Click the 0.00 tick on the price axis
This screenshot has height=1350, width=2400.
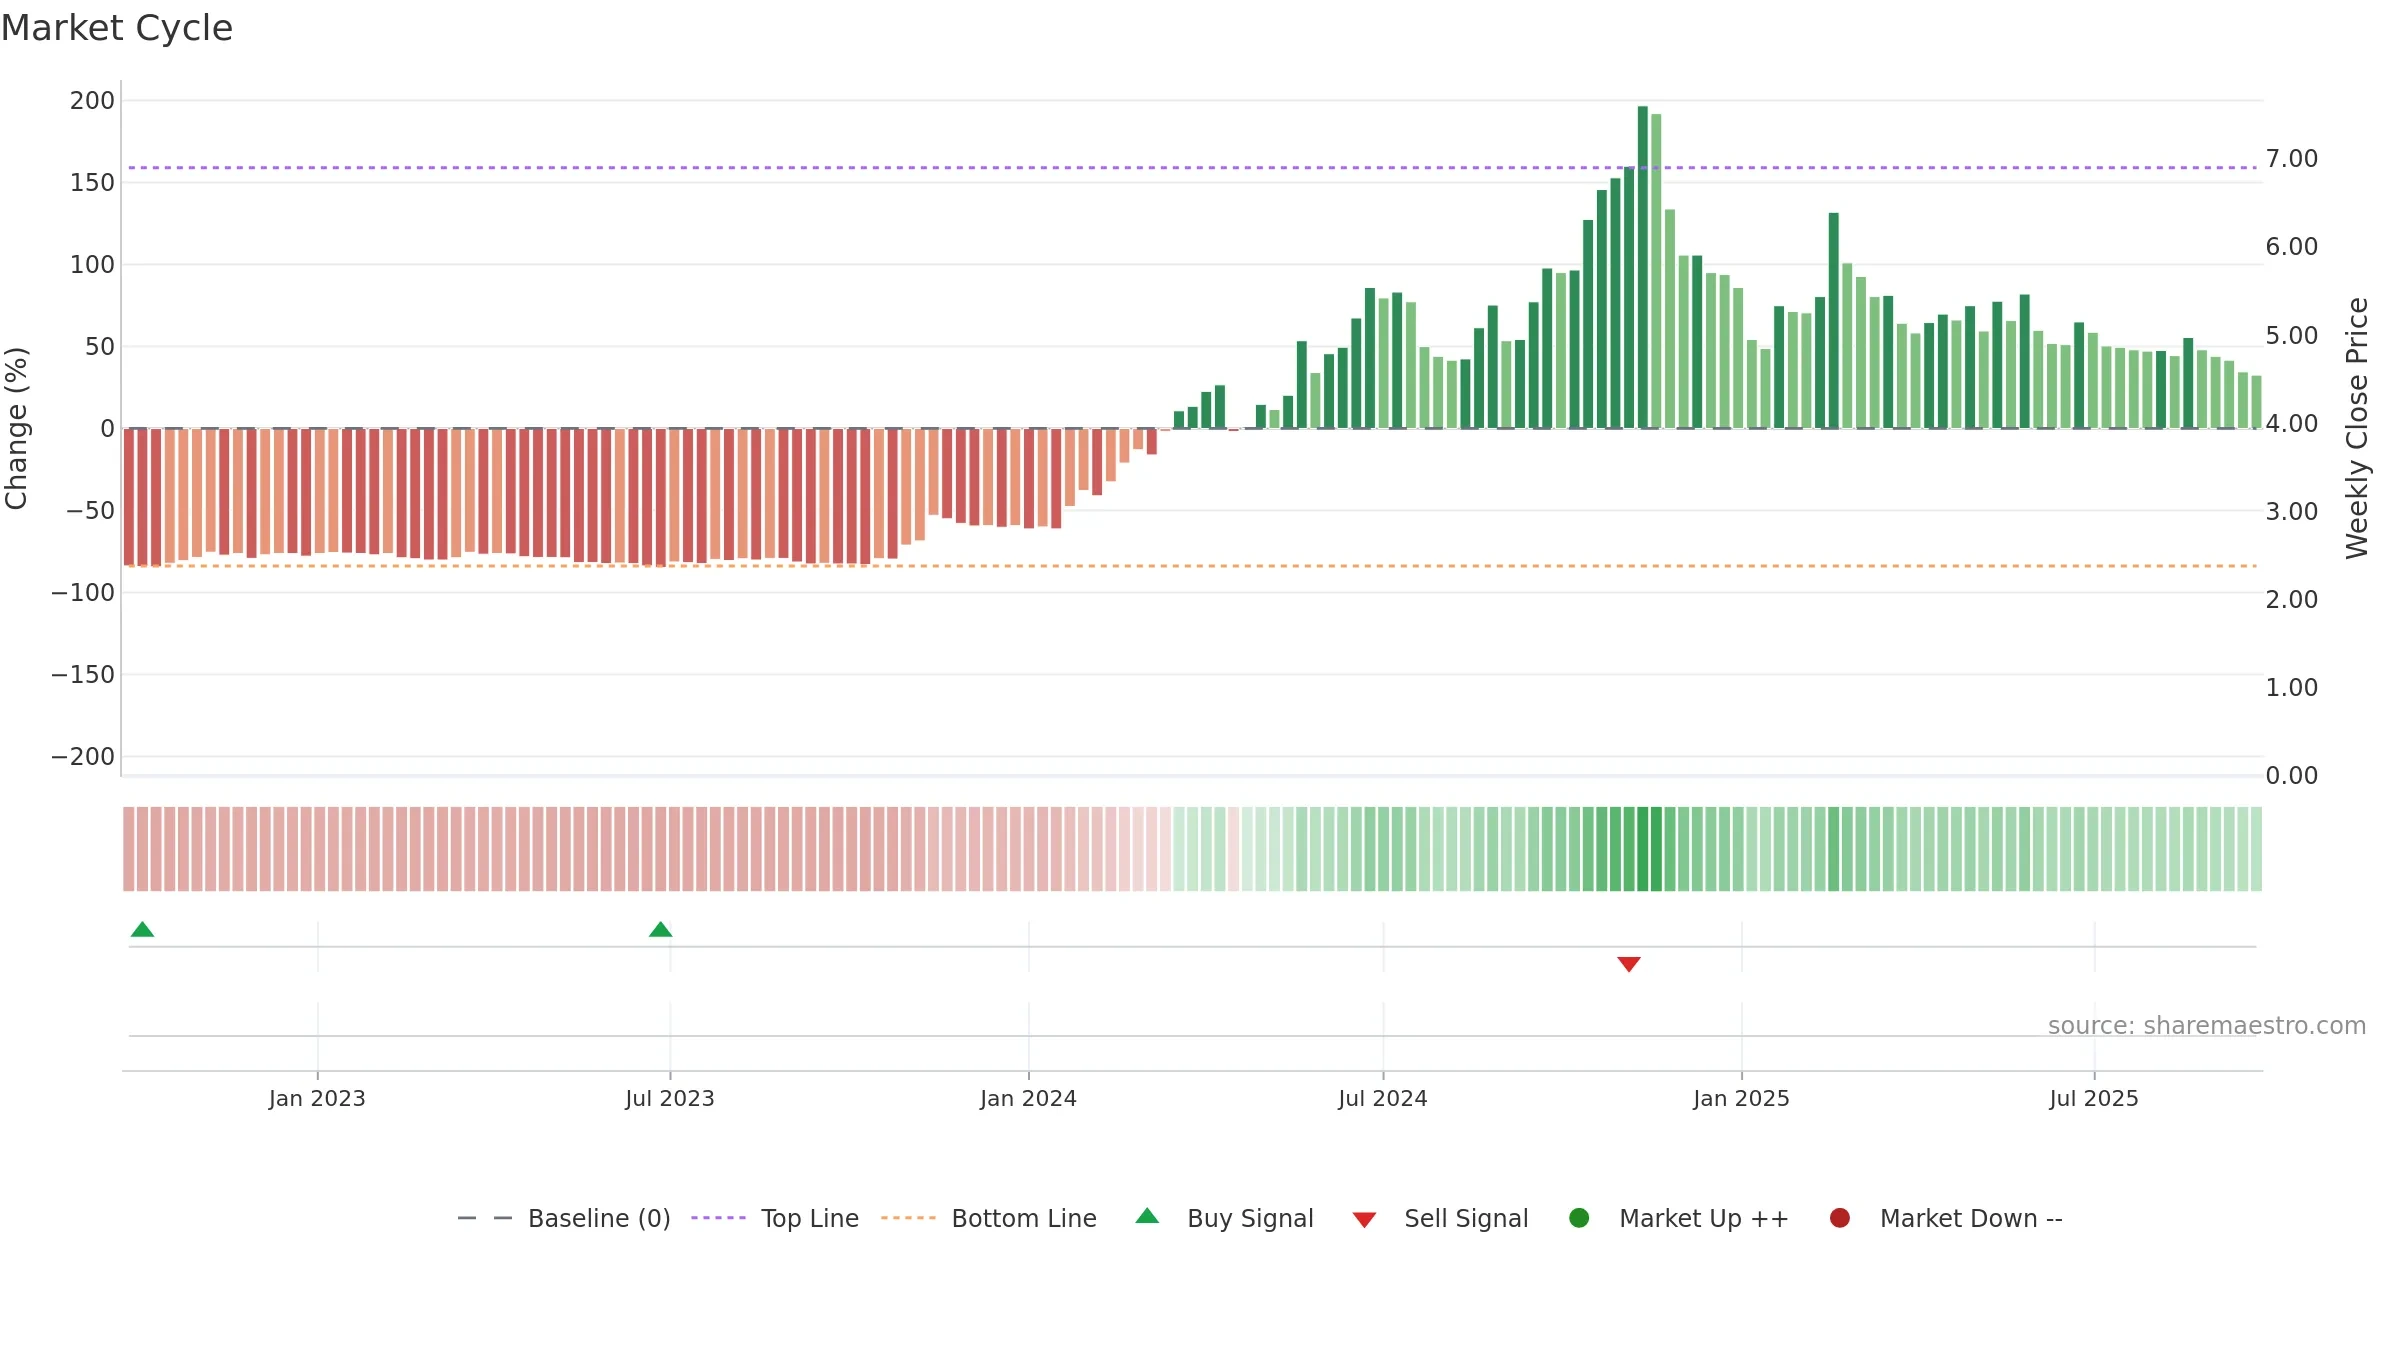pos(2292,776)
